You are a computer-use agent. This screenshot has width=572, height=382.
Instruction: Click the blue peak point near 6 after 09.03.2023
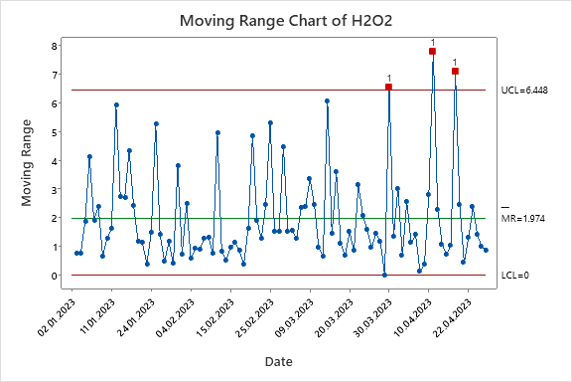[x=327, y=101]
